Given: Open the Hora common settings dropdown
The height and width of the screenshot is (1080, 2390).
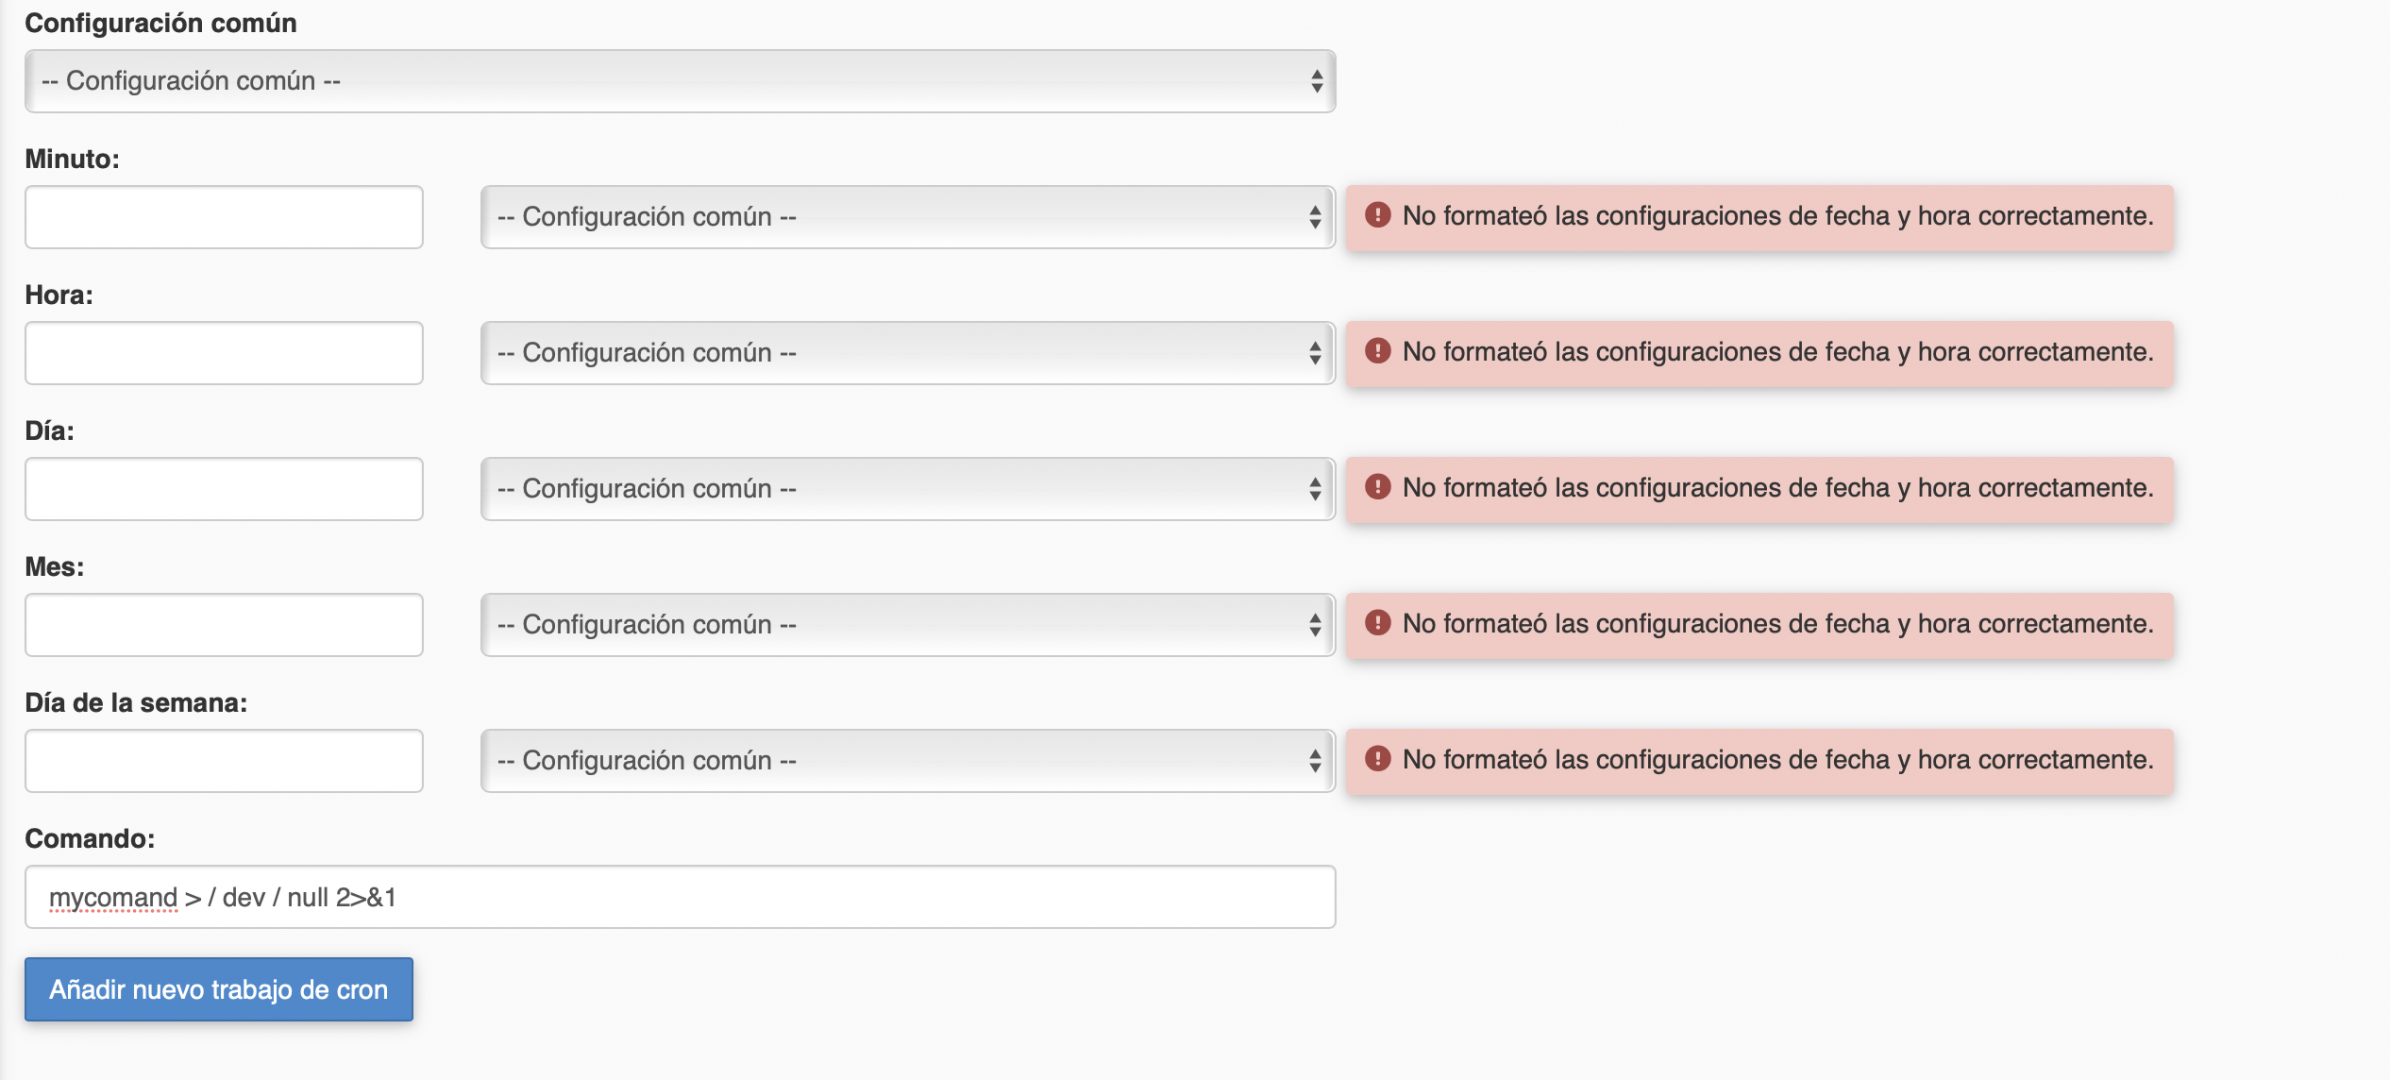Looking at the screenshot, I should (x=908, y=353).
